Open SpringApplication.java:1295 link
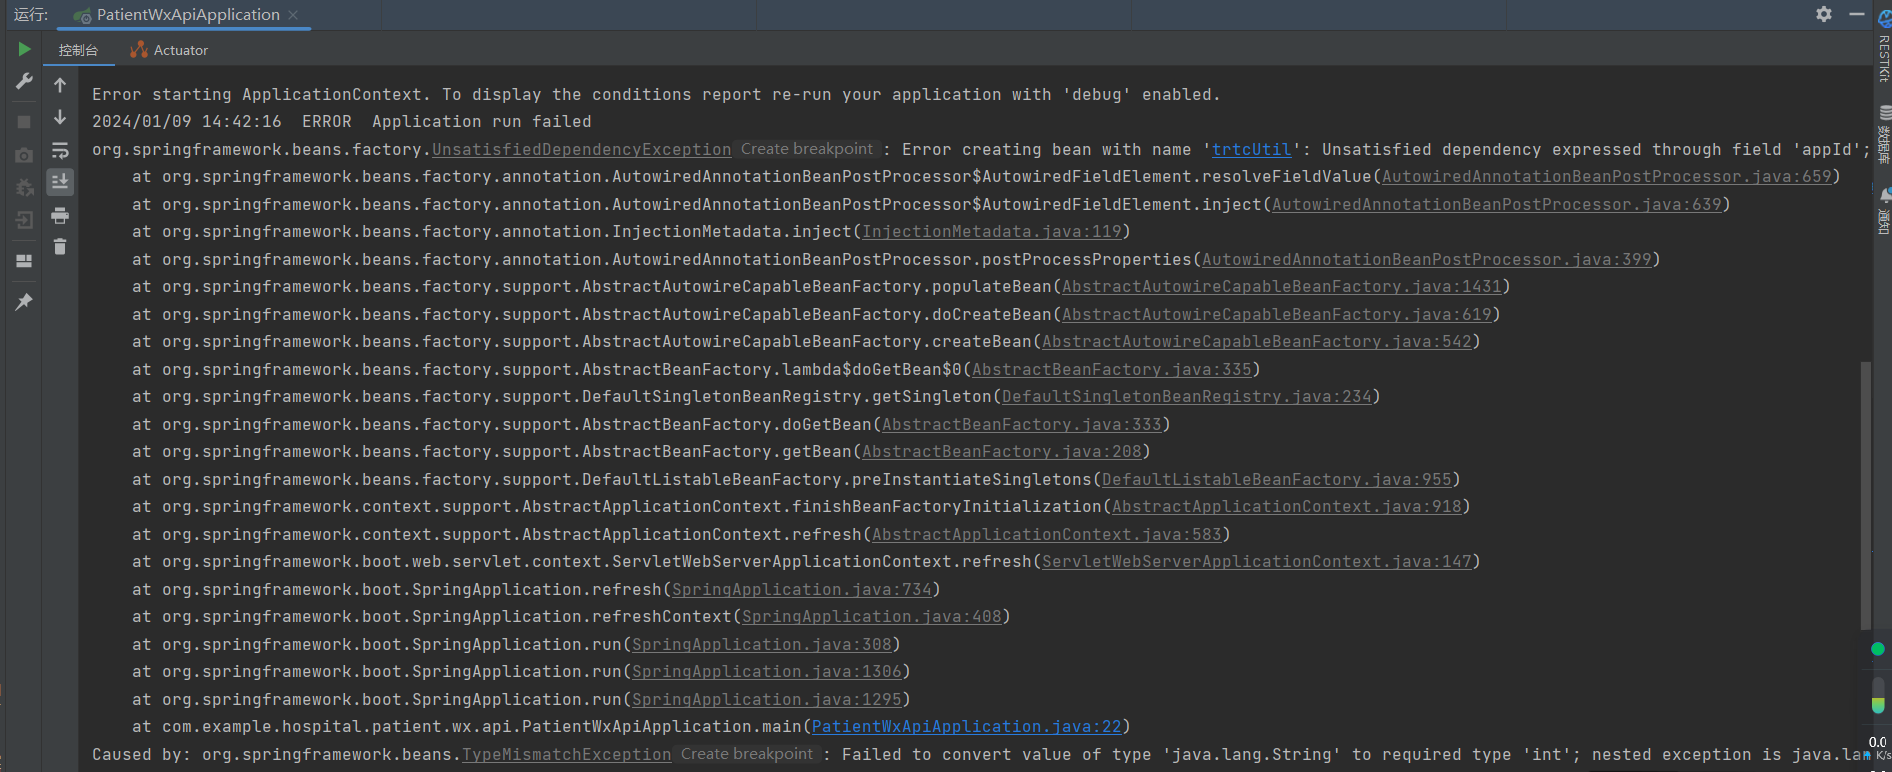The height and width of the screenshot is (772, 1892). pyautogui.click(x=767, y=699)
